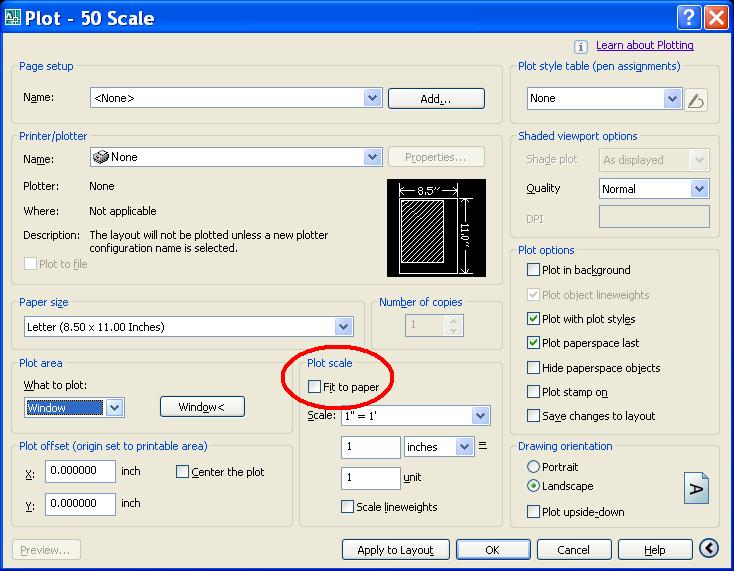
Task: Click the equals icon next to inches
Action: click(x=483, y=446)
